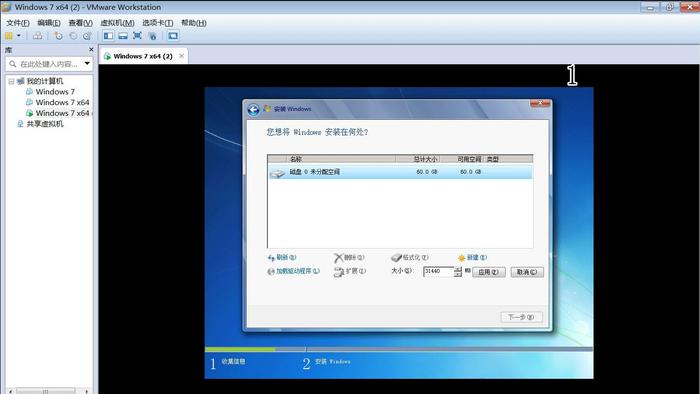Click the 删除(D) delete option
The width and height of the screenshot is (700, 394).
[349, 257]
